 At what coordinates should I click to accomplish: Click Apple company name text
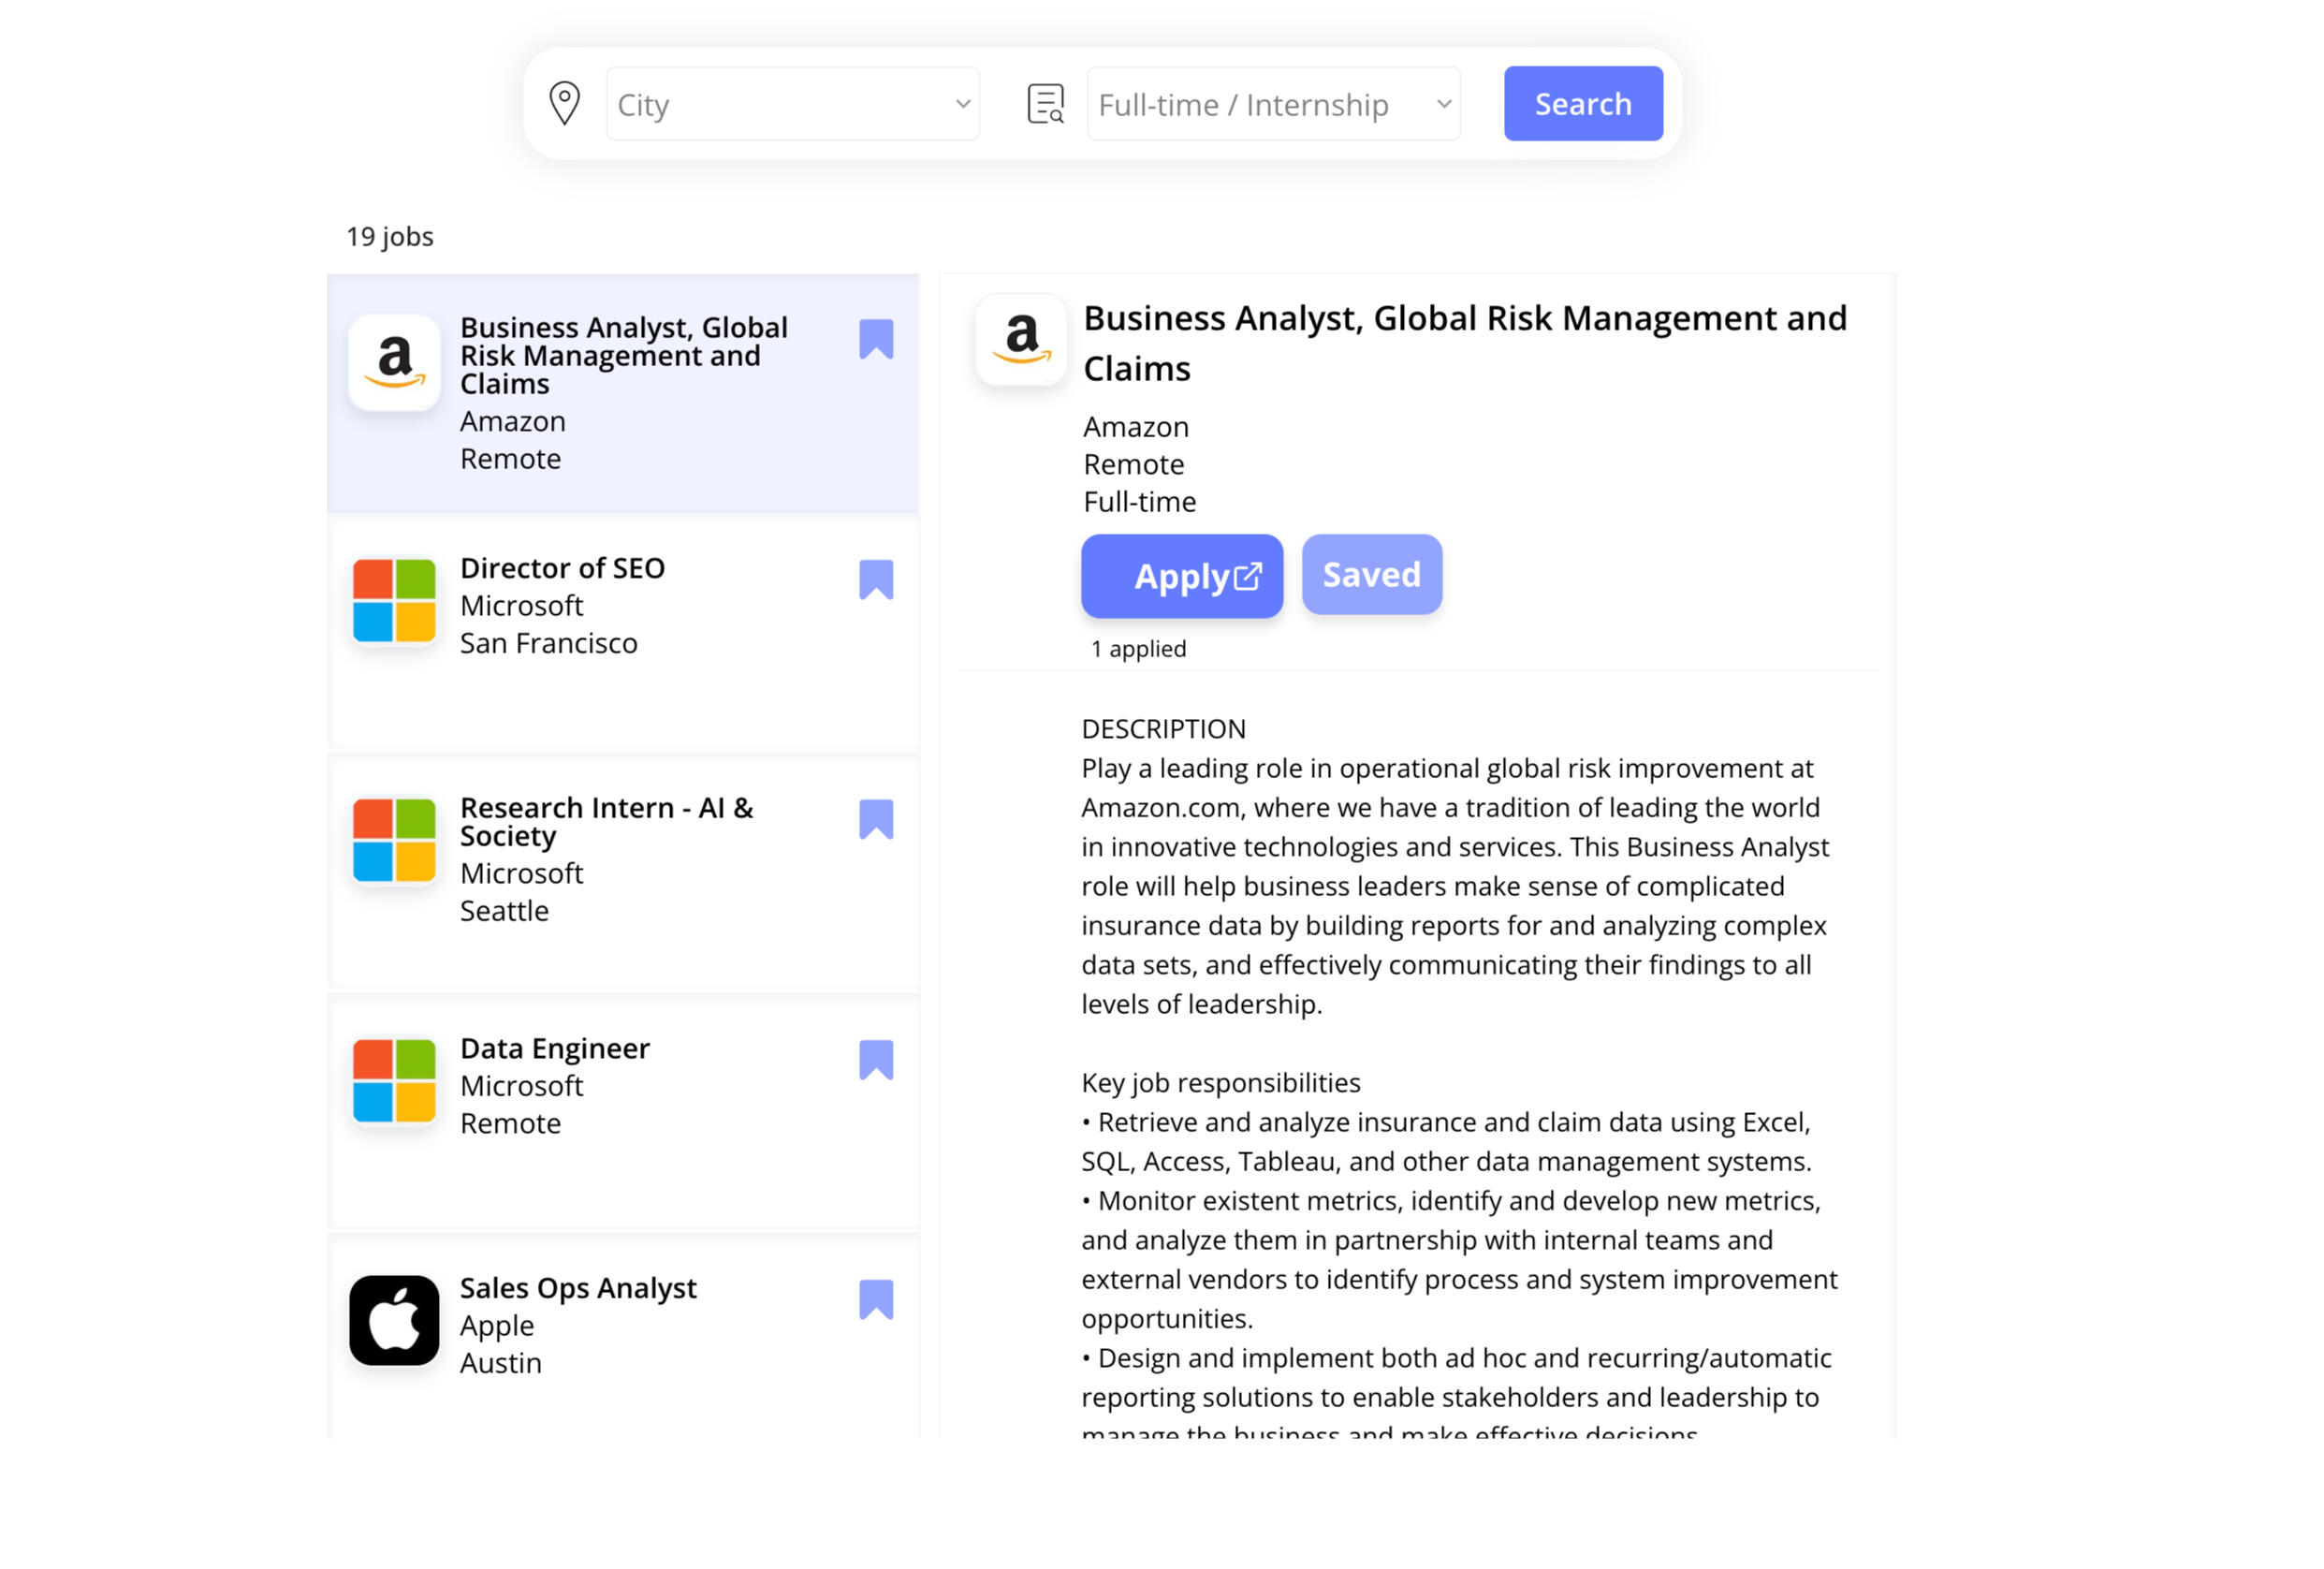tap(497, 1327)
